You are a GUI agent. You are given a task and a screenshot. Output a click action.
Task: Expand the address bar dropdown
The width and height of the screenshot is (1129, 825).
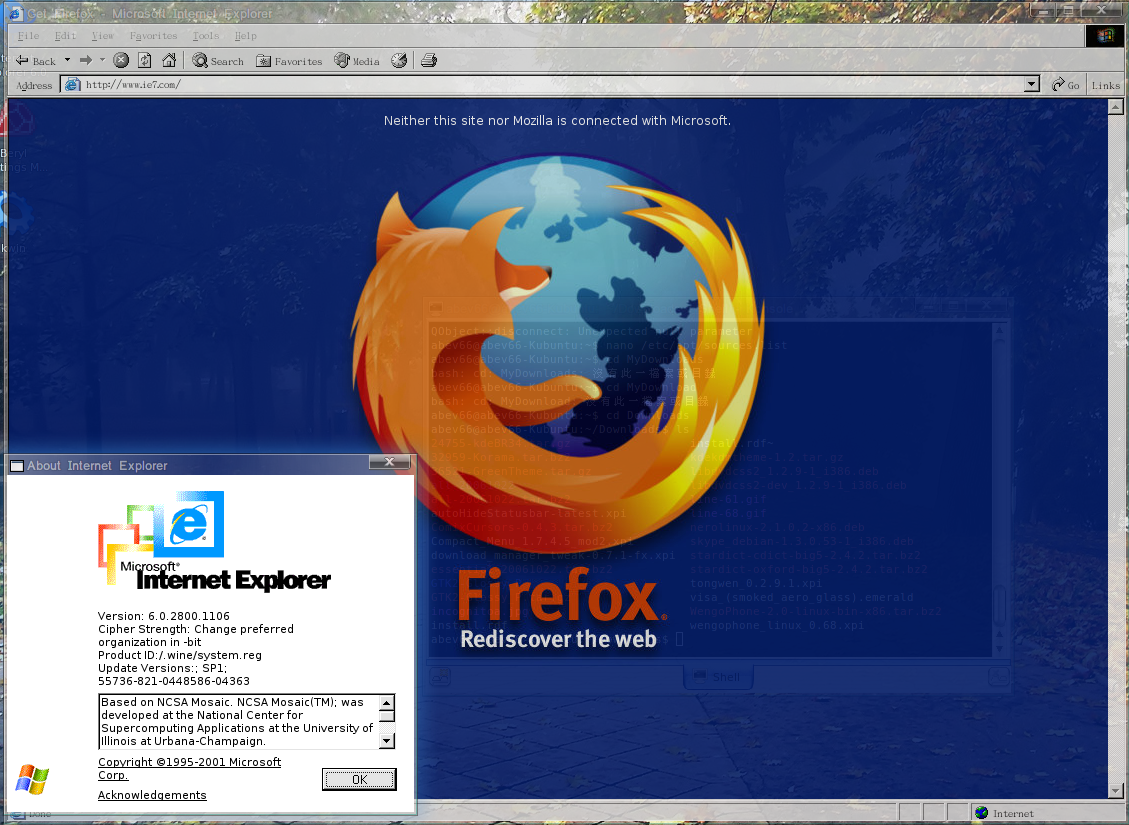(1032, 85)
